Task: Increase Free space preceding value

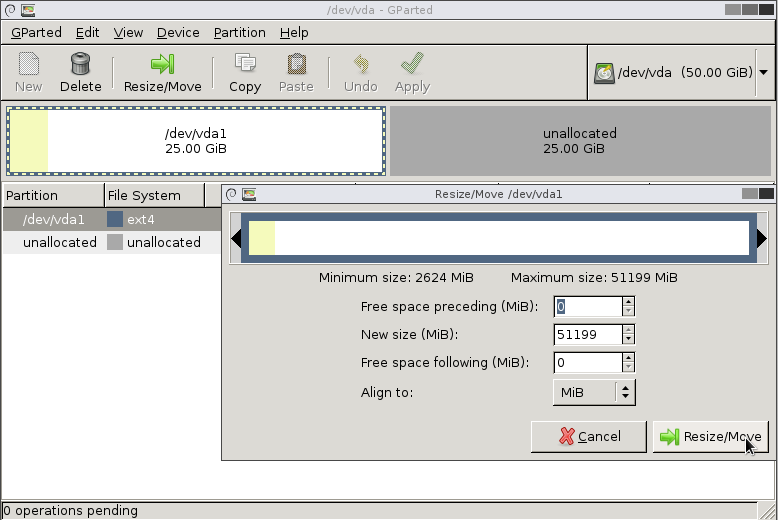Action: click(629, 302)
